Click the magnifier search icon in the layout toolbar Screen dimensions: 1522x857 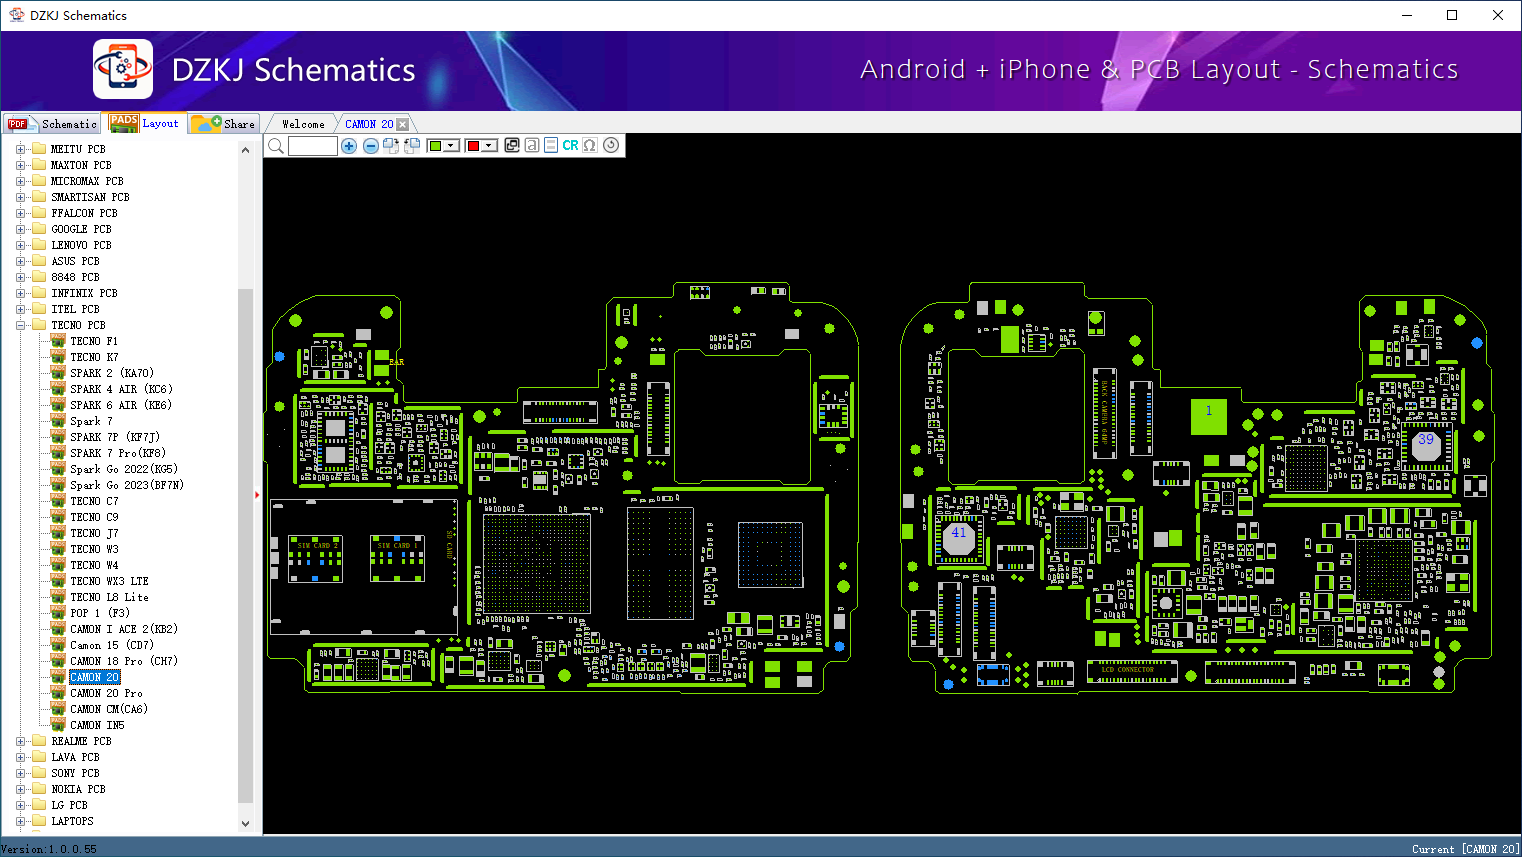coord(276,146)
